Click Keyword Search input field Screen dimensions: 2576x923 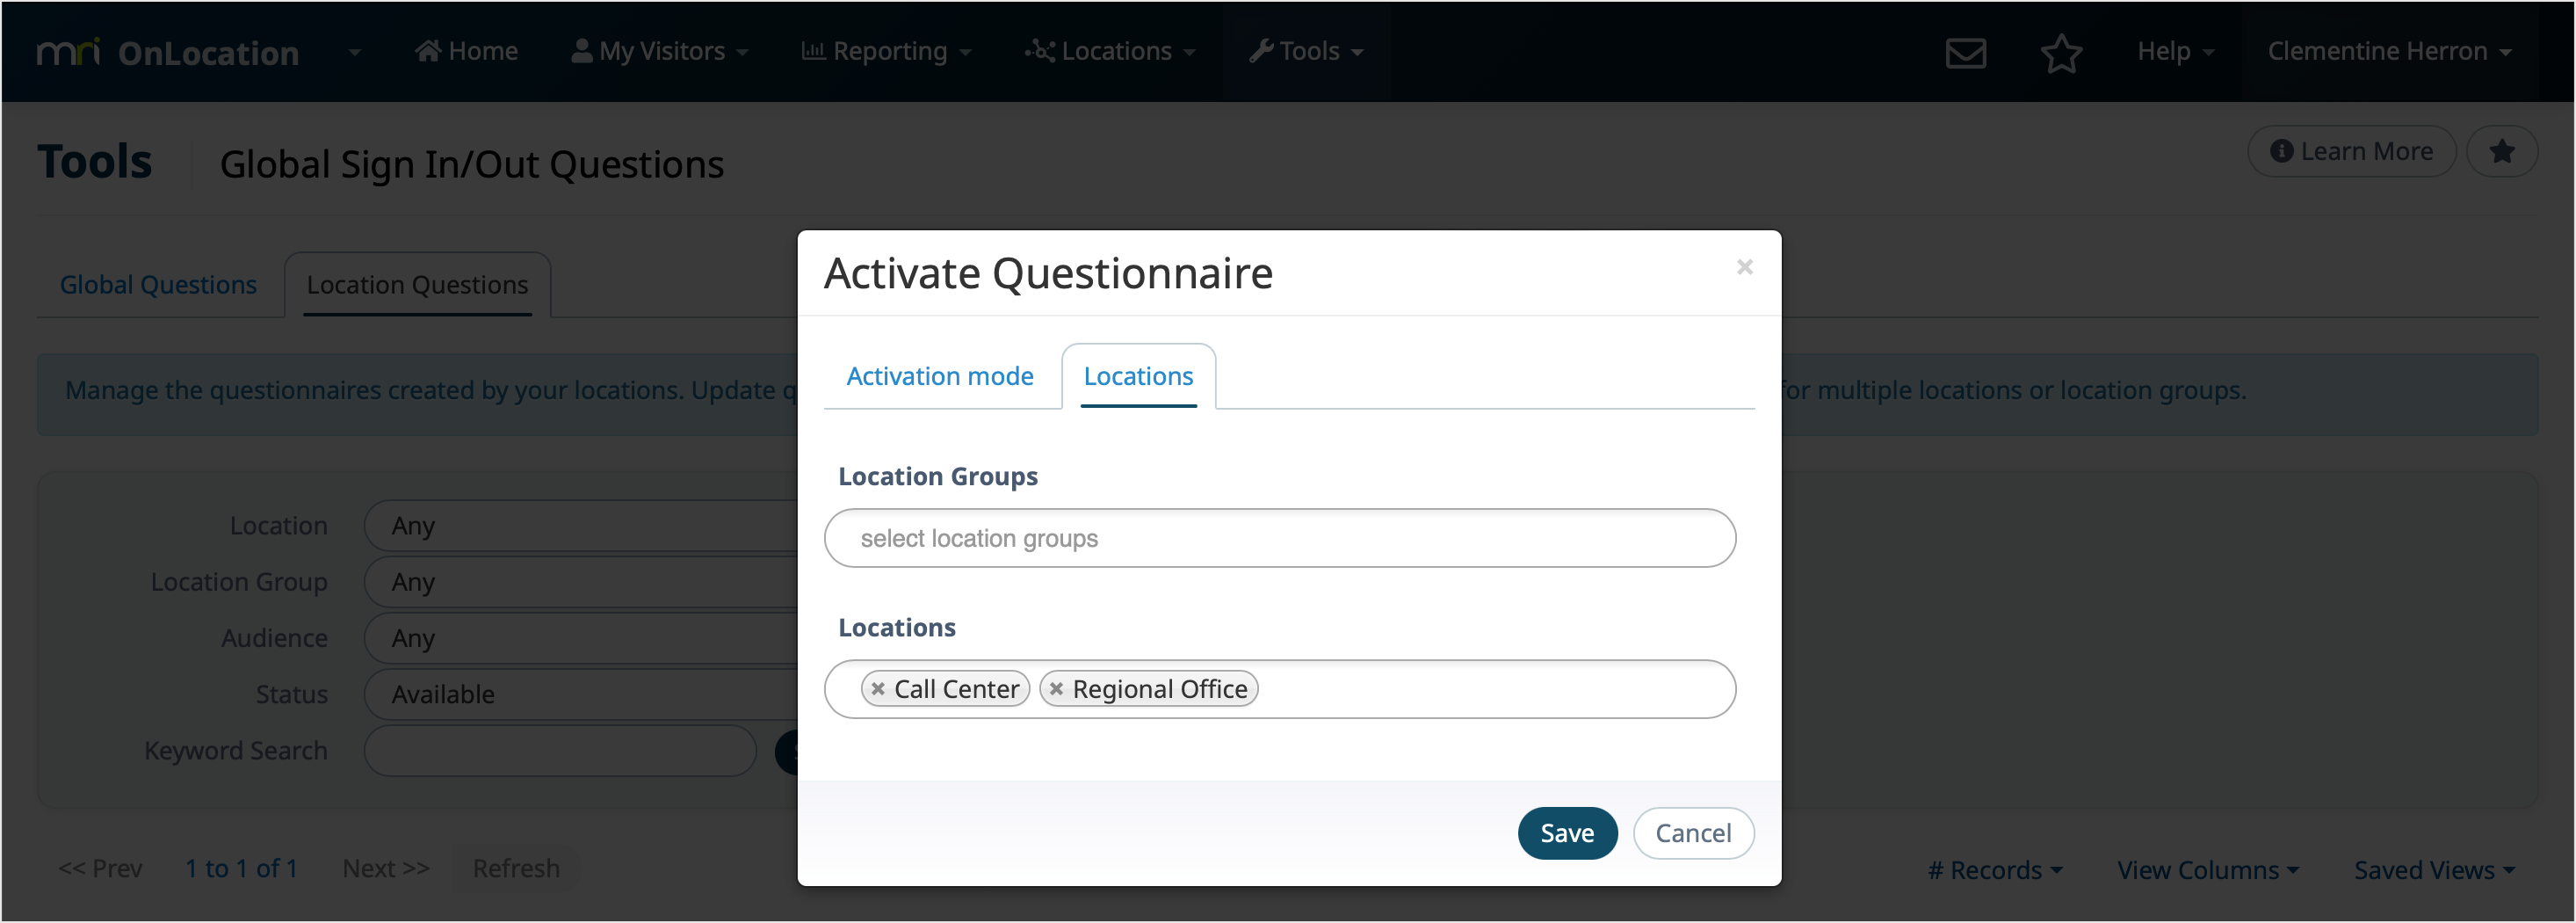tap(560, 751)
